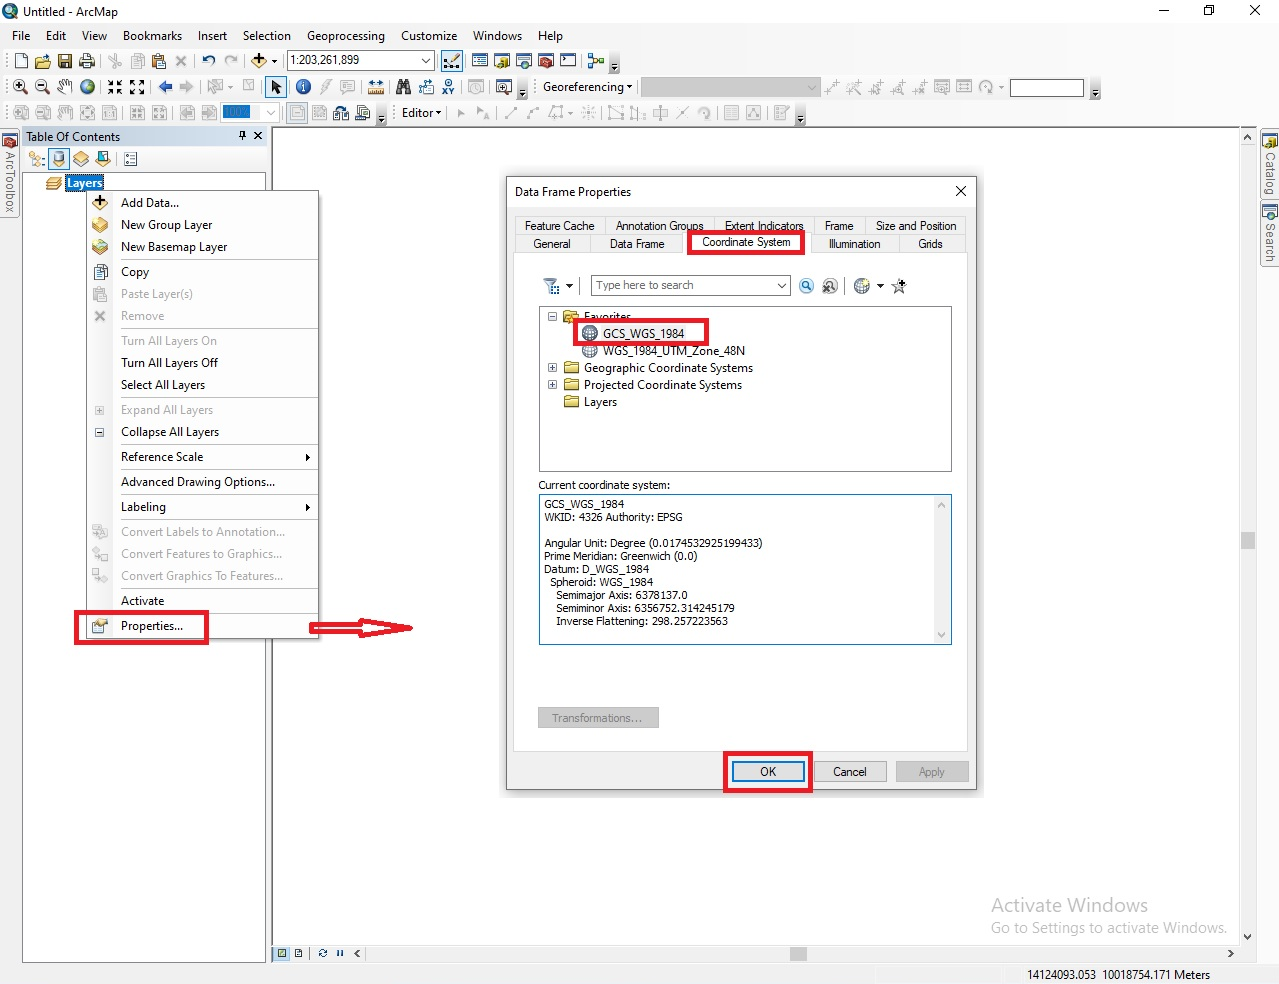
Task: Collapse the Favorites folder
Action: pyautogui.click(x=552, y=317)
